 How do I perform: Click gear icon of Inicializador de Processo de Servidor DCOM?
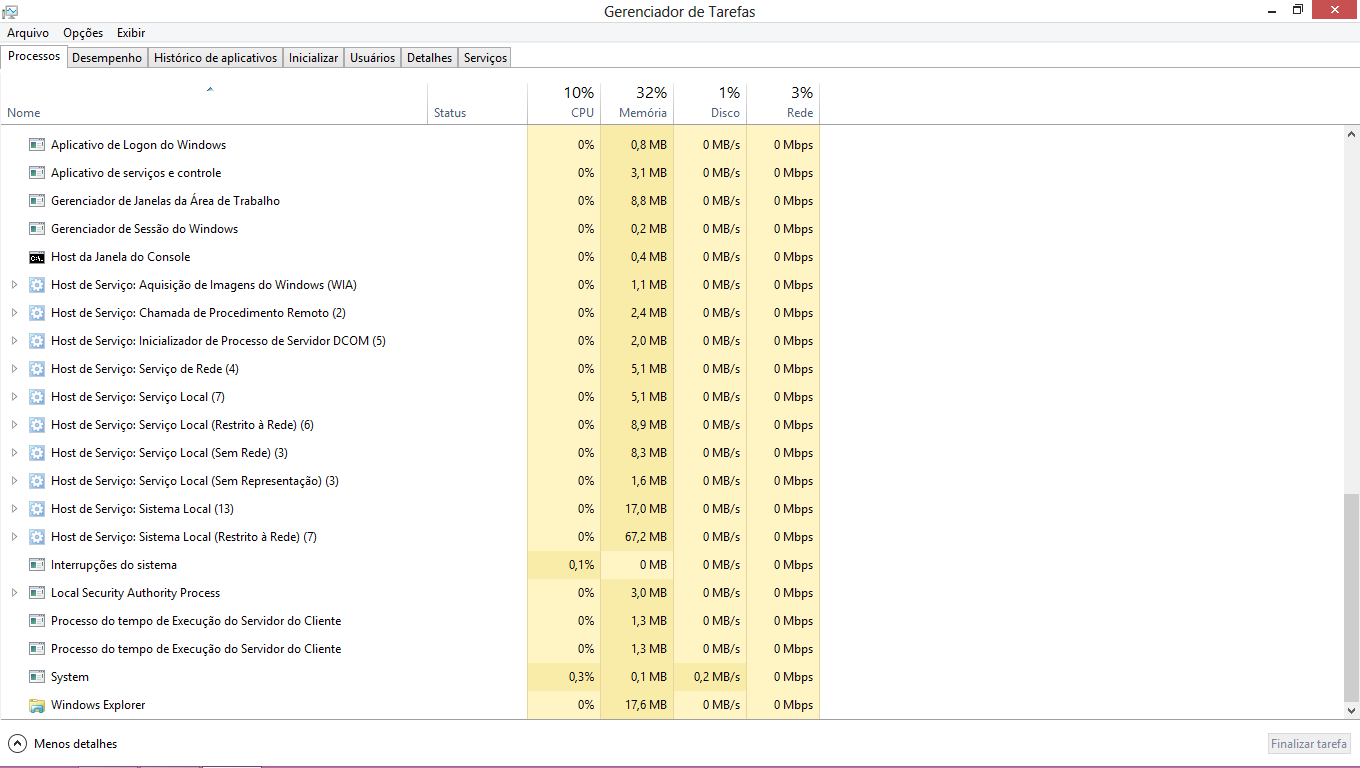(37, 341)
